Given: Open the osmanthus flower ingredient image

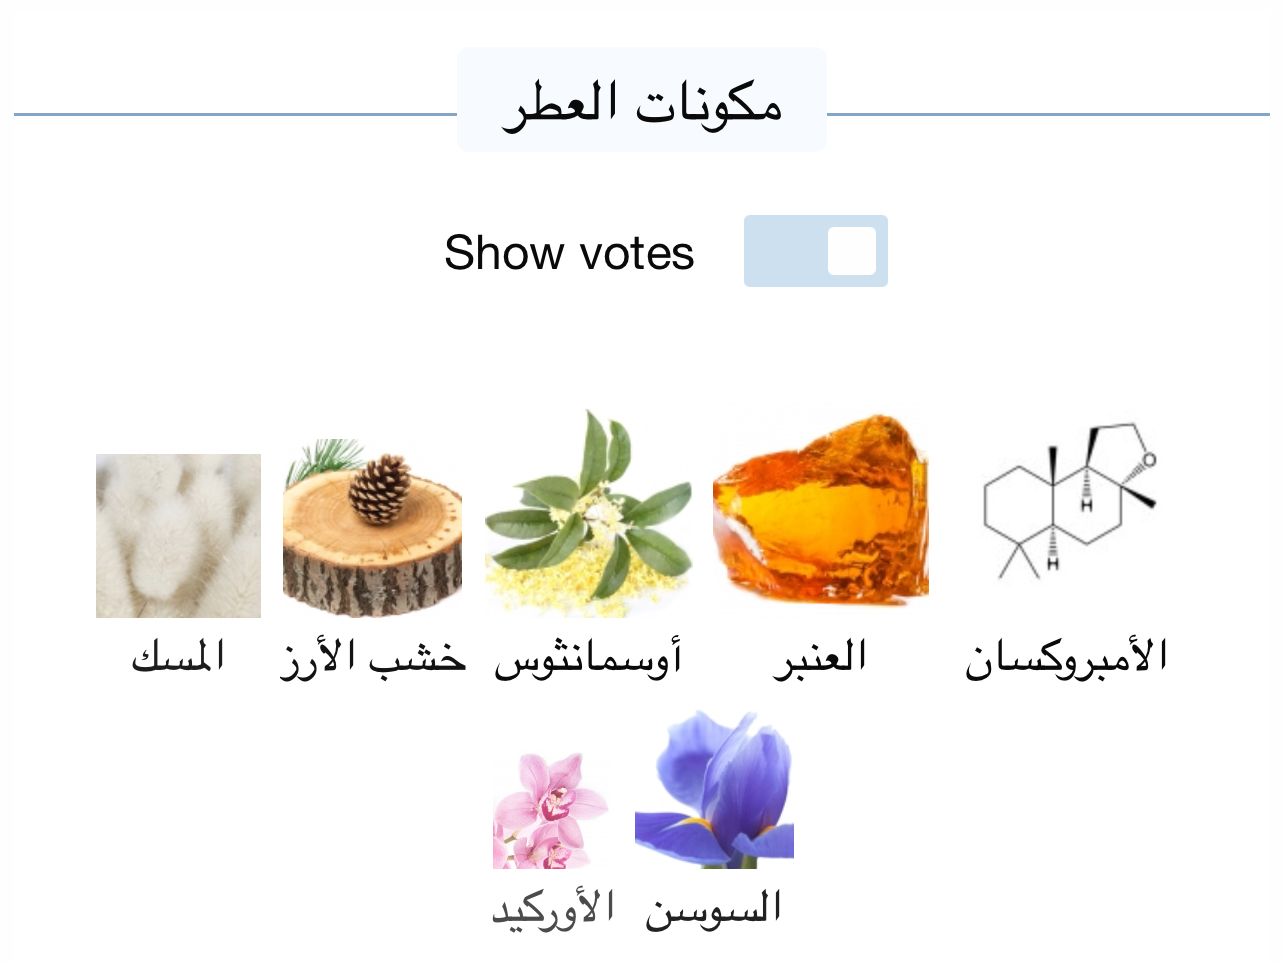Looking at the screenshot, I should (588, 512).
